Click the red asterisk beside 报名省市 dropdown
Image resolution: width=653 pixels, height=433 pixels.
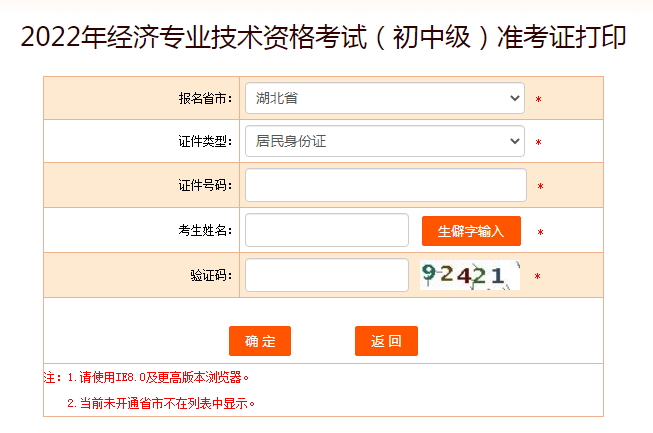(538, 100)
